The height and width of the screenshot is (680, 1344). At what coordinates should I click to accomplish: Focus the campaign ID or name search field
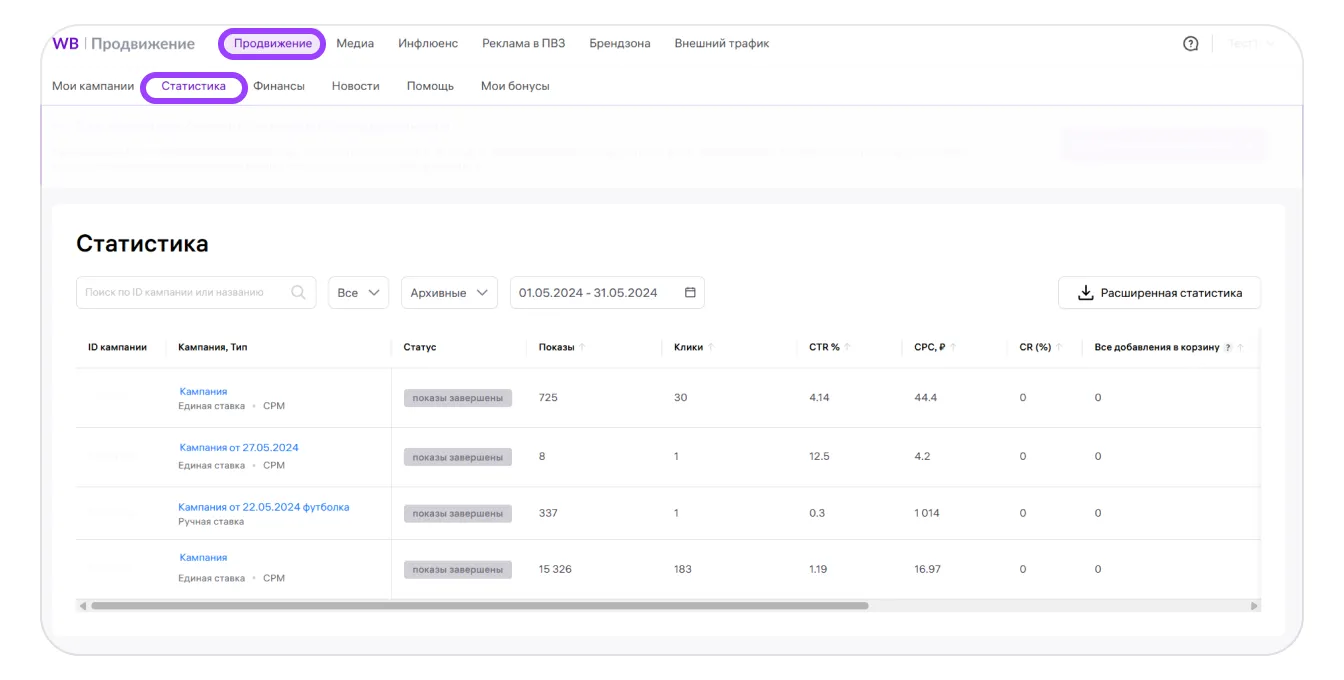(185, 293)
